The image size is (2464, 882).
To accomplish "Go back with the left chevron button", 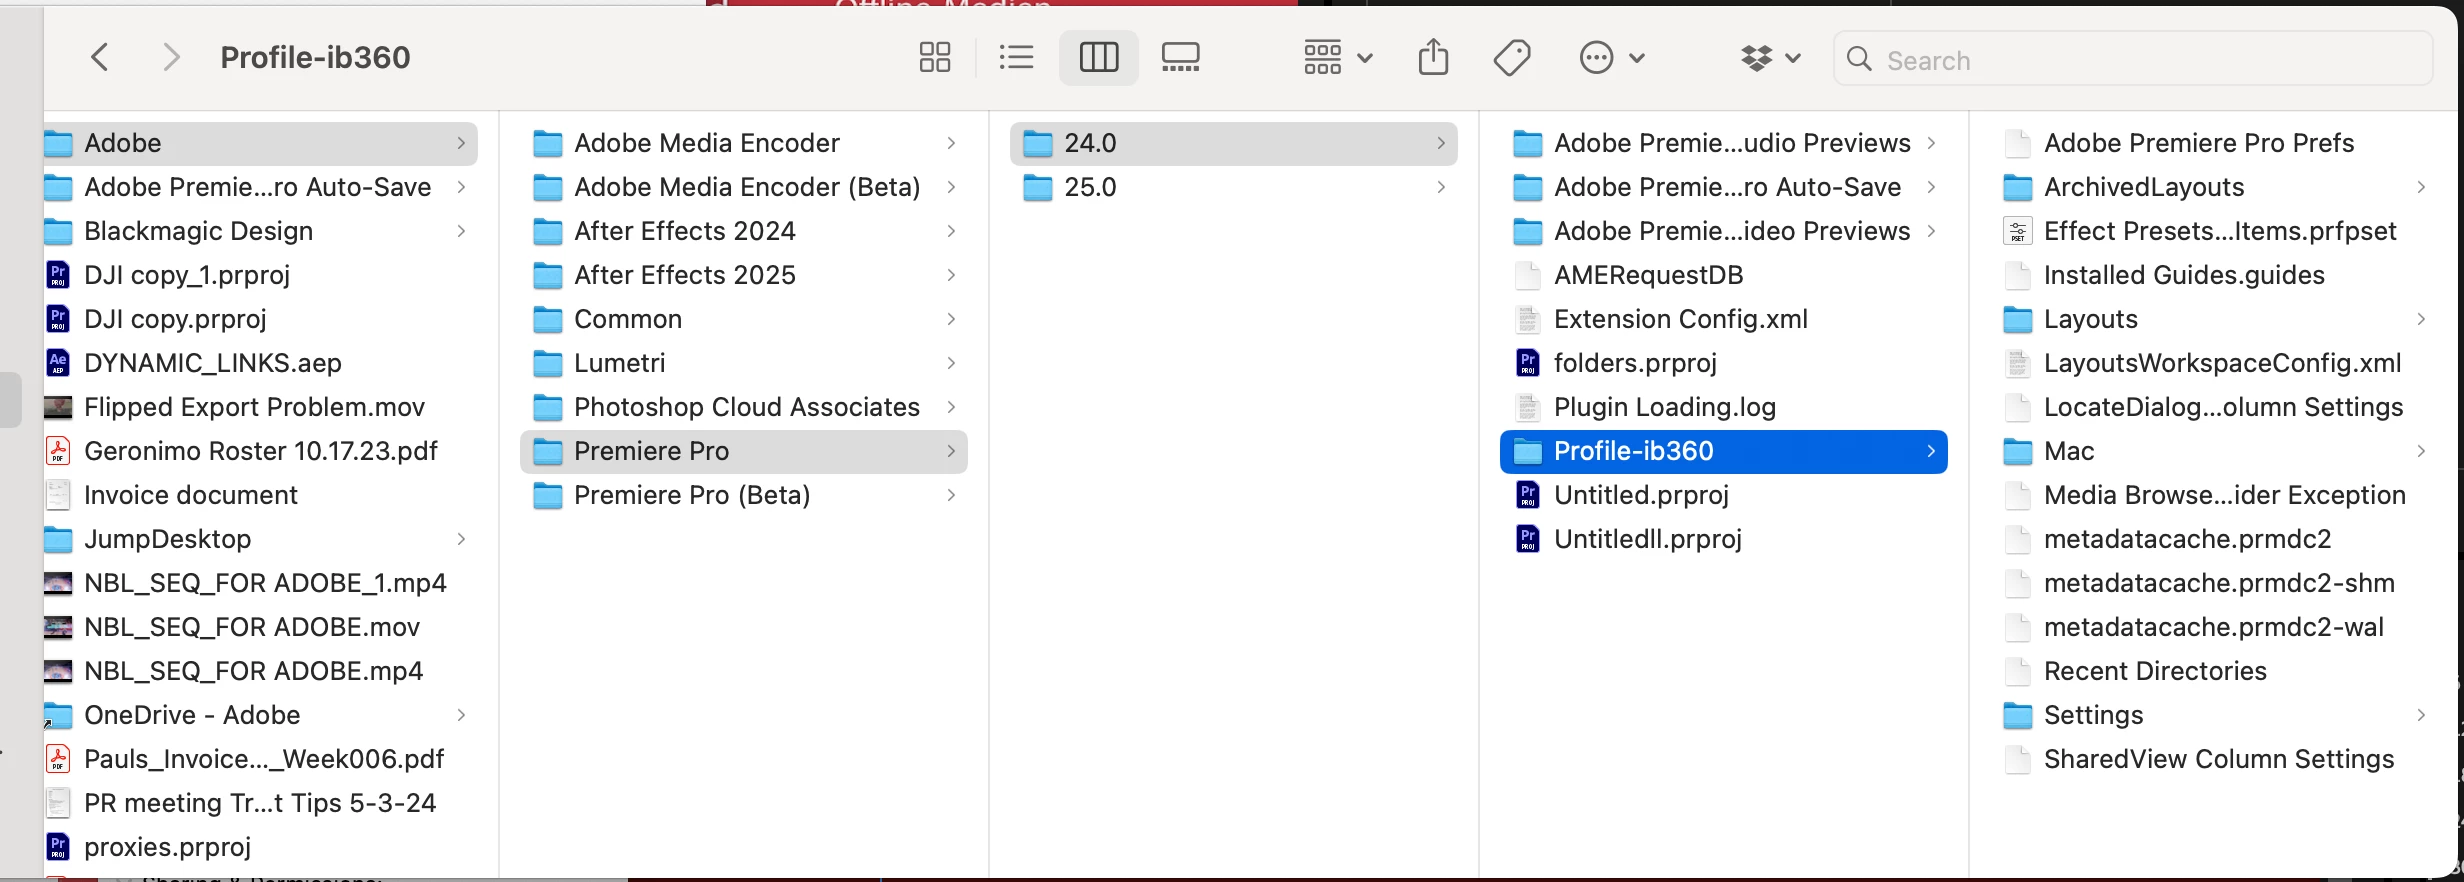I will point(100,57).
